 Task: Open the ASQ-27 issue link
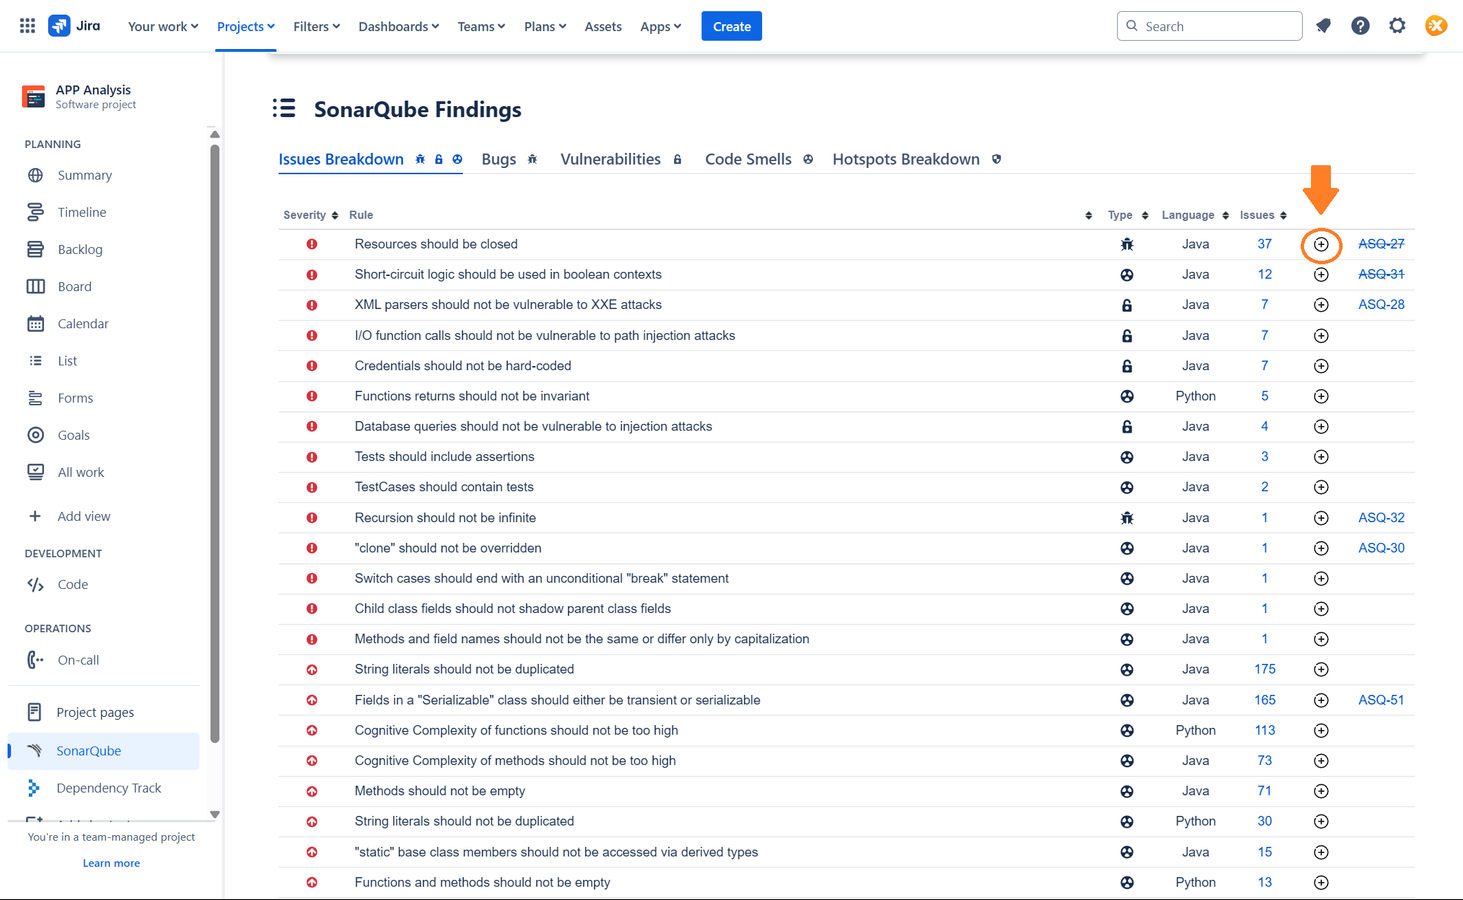coord(1381,244)
